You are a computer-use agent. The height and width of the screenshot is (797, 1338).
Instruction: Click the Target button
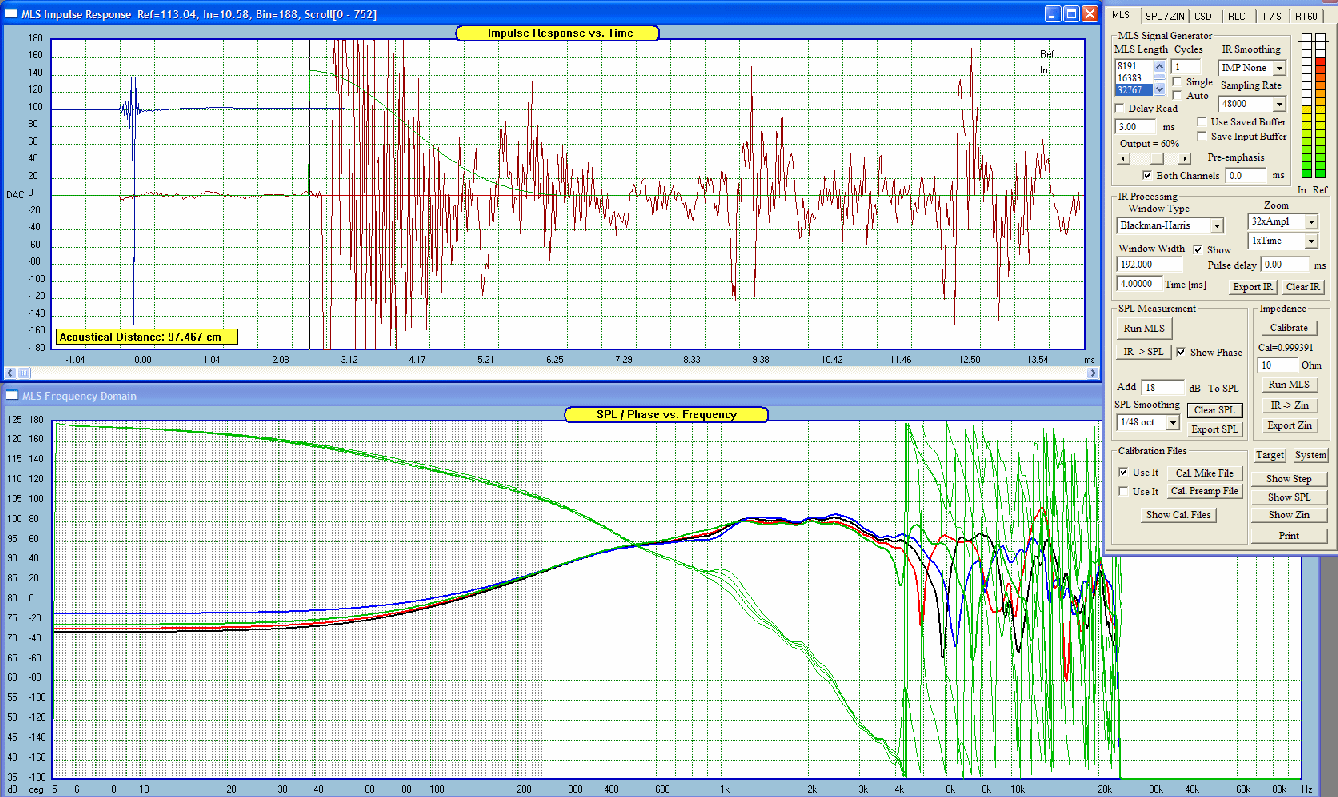coord(1270,455)
